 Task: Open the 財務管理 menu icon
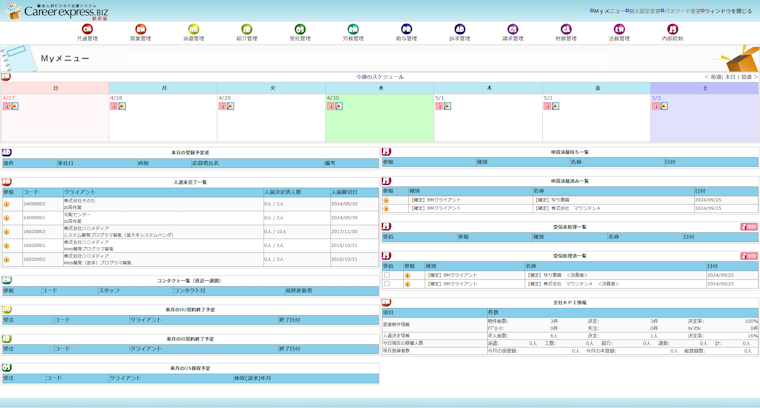pyautogui.click(x=566, y=30)
